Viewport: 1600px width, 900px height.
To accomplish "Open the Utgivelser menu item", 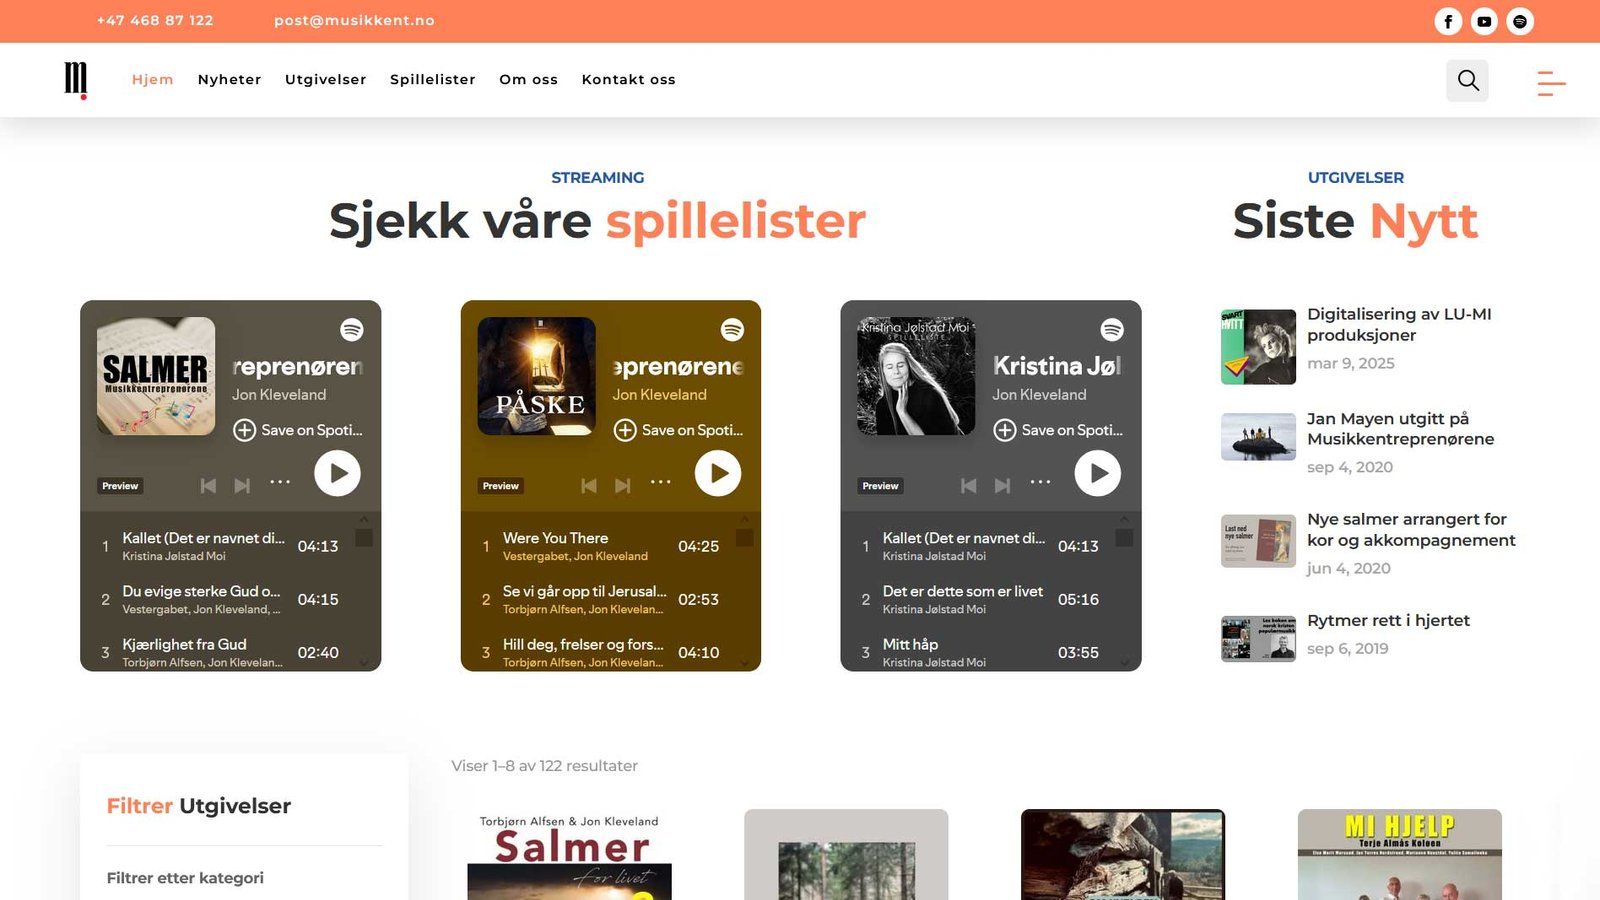I will [326, 80].
